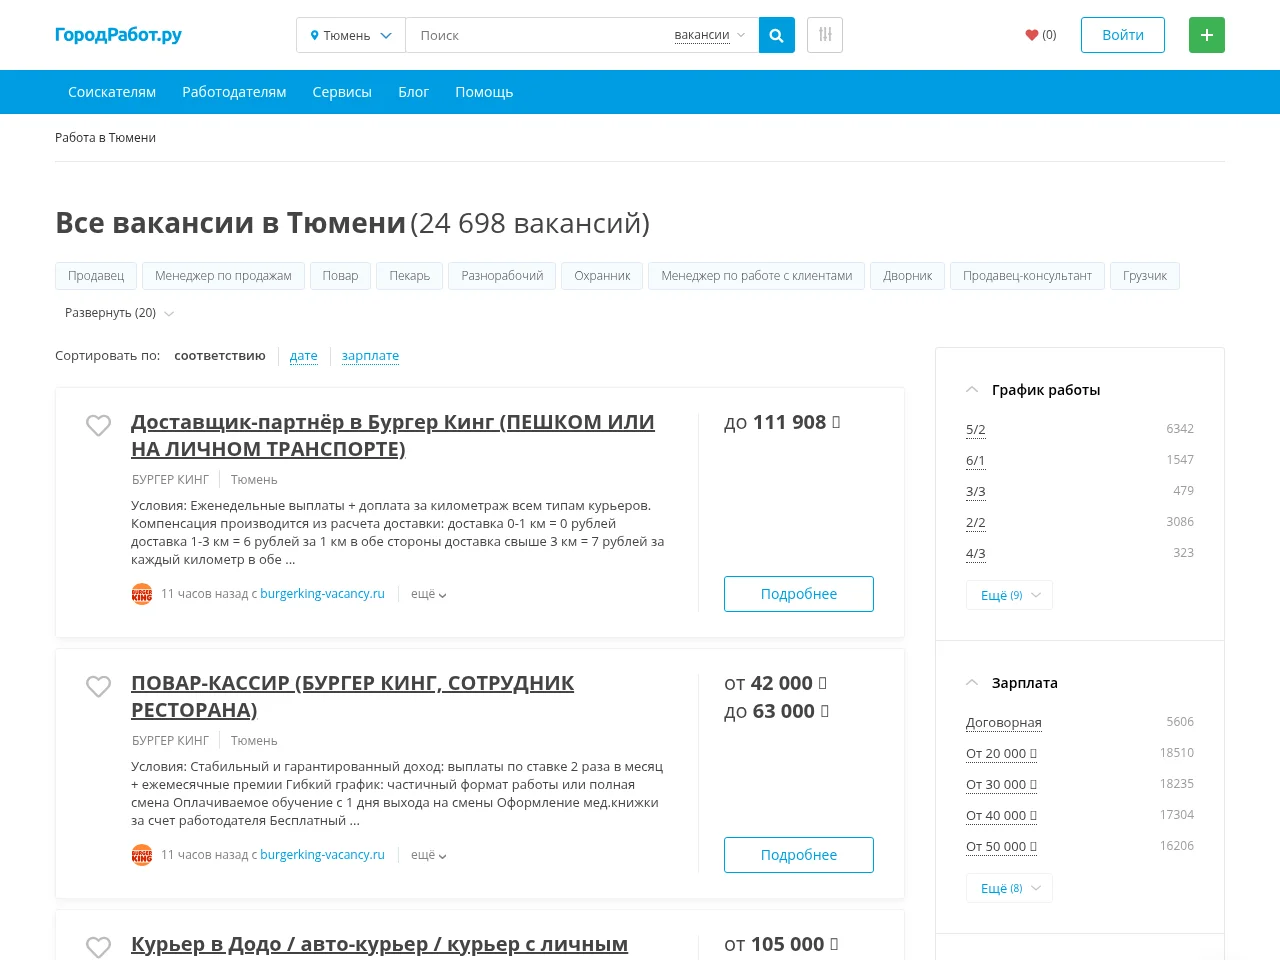
Task: Filter by 6/1 work schedule
Action: [x=976, y=461]
